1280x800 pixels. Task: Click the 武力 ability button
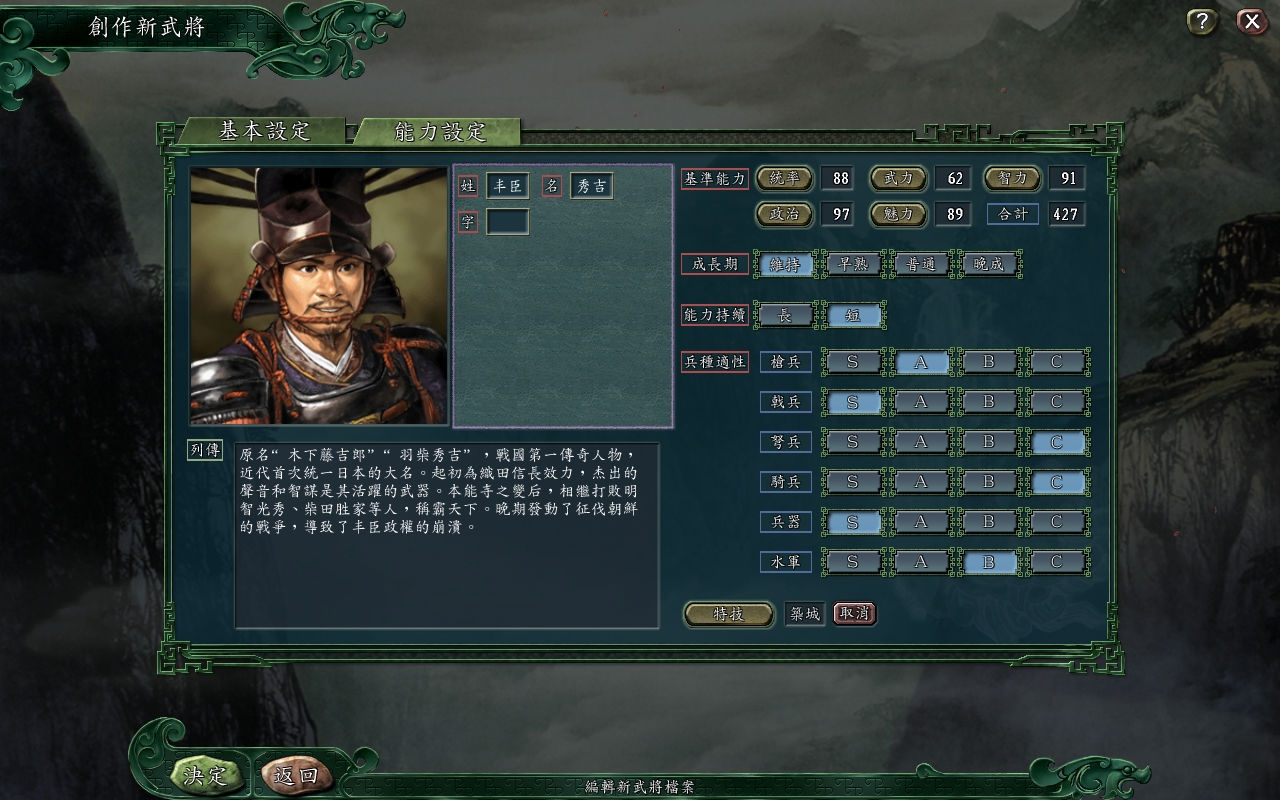pos(898,179)
